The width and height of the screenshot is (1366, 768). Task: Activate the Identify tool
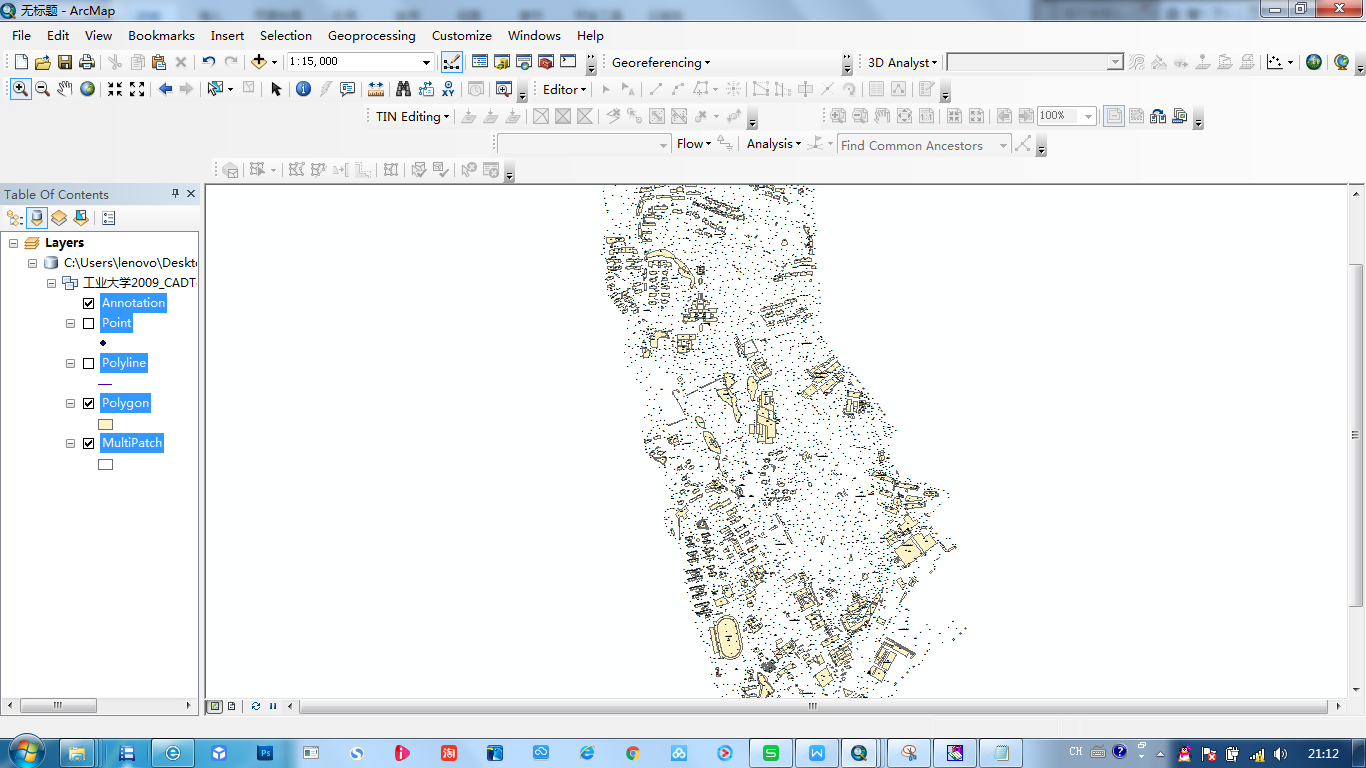303,89
